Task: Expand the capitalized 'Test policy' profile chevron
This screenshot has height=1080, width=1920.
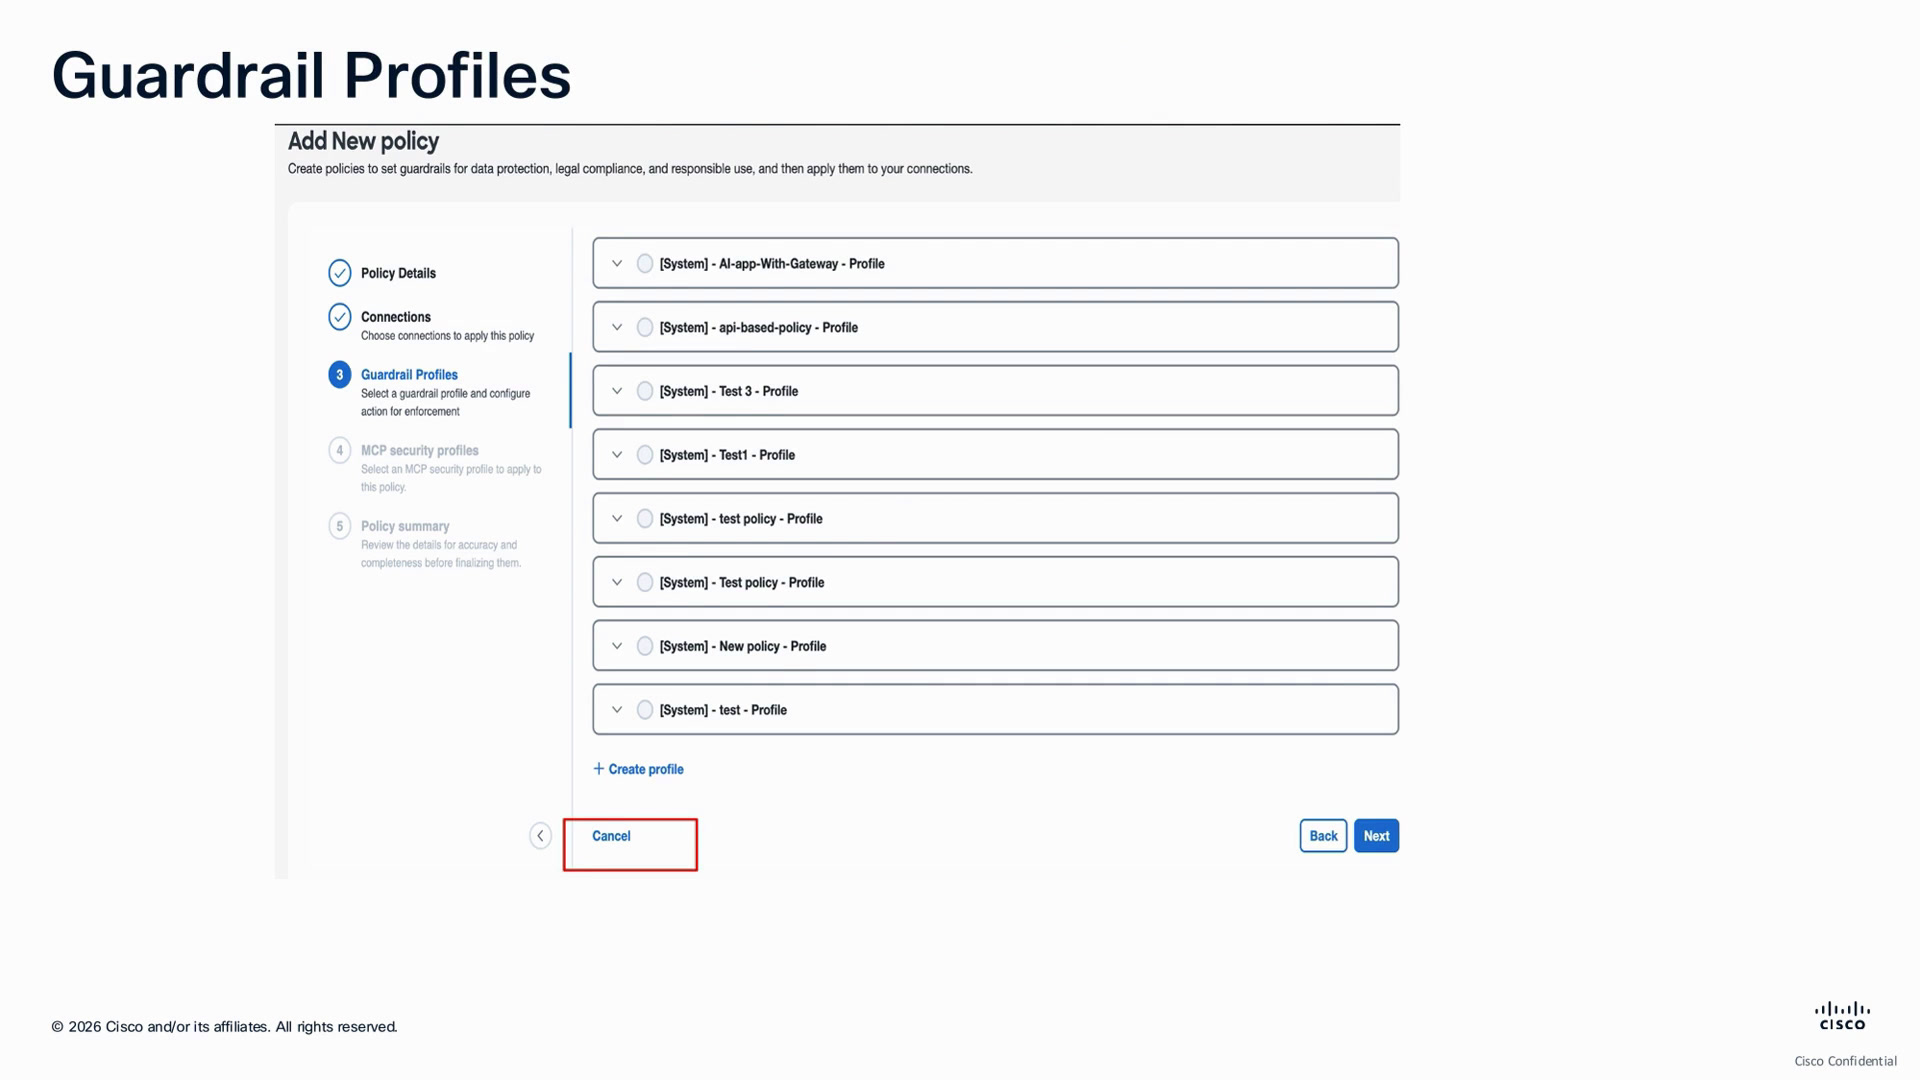Action: pyautogui.click(x=617, y=582)
